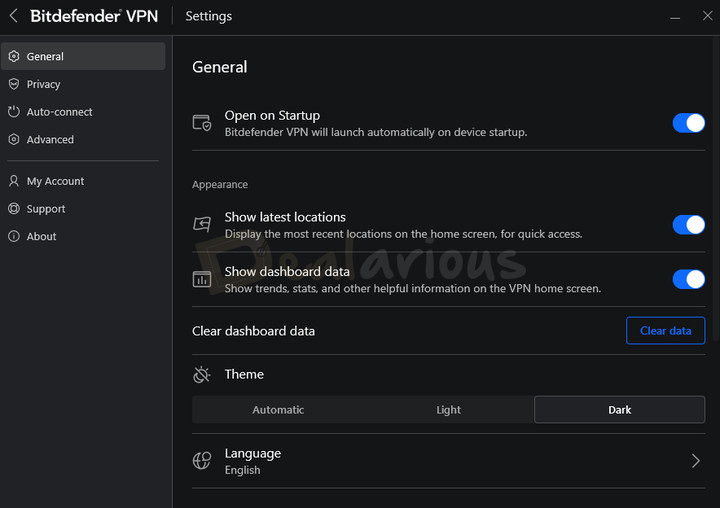The width and height of the screenshot is (720, 508).
Task: Click the Open on Startup window icon
Action: 202,123
